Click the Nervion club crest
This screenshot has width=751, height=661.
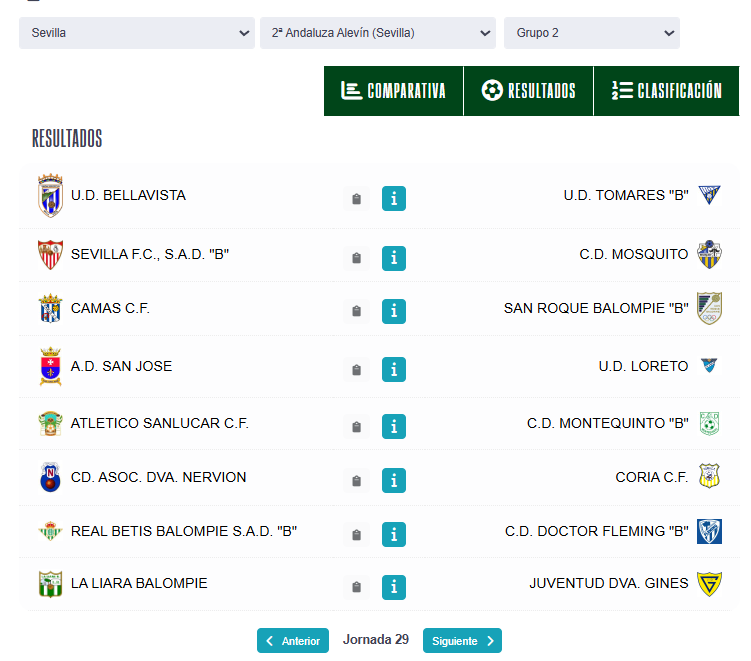(50, 477)
